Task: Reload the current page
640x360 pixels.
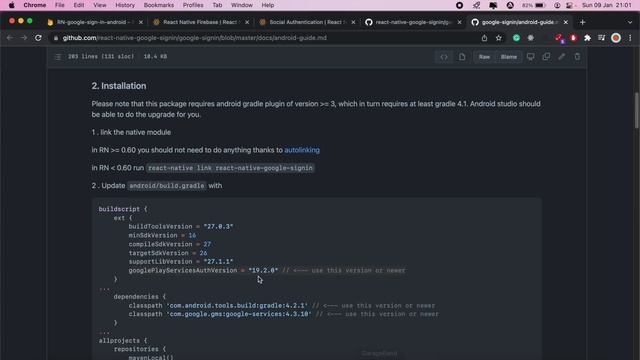Action: (x=38, y=38)
